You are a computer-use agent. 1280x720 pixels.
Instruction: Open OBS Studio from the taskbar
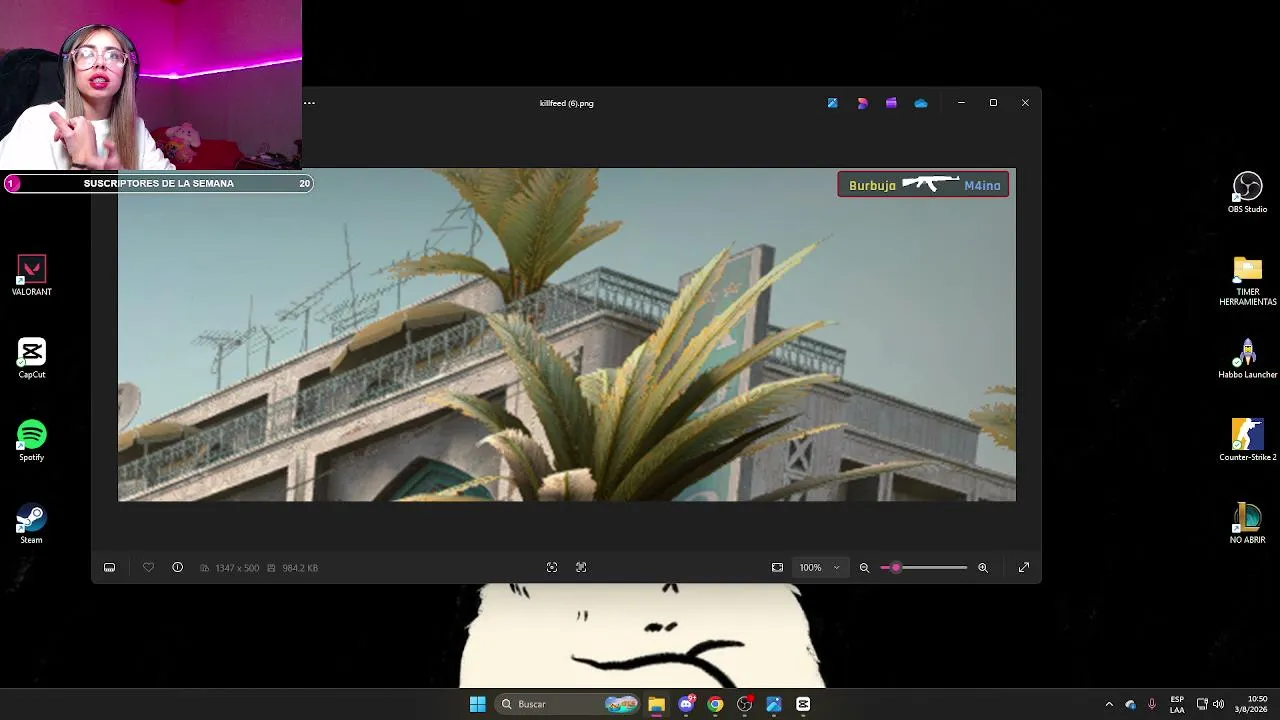click(x=744, y=704)
